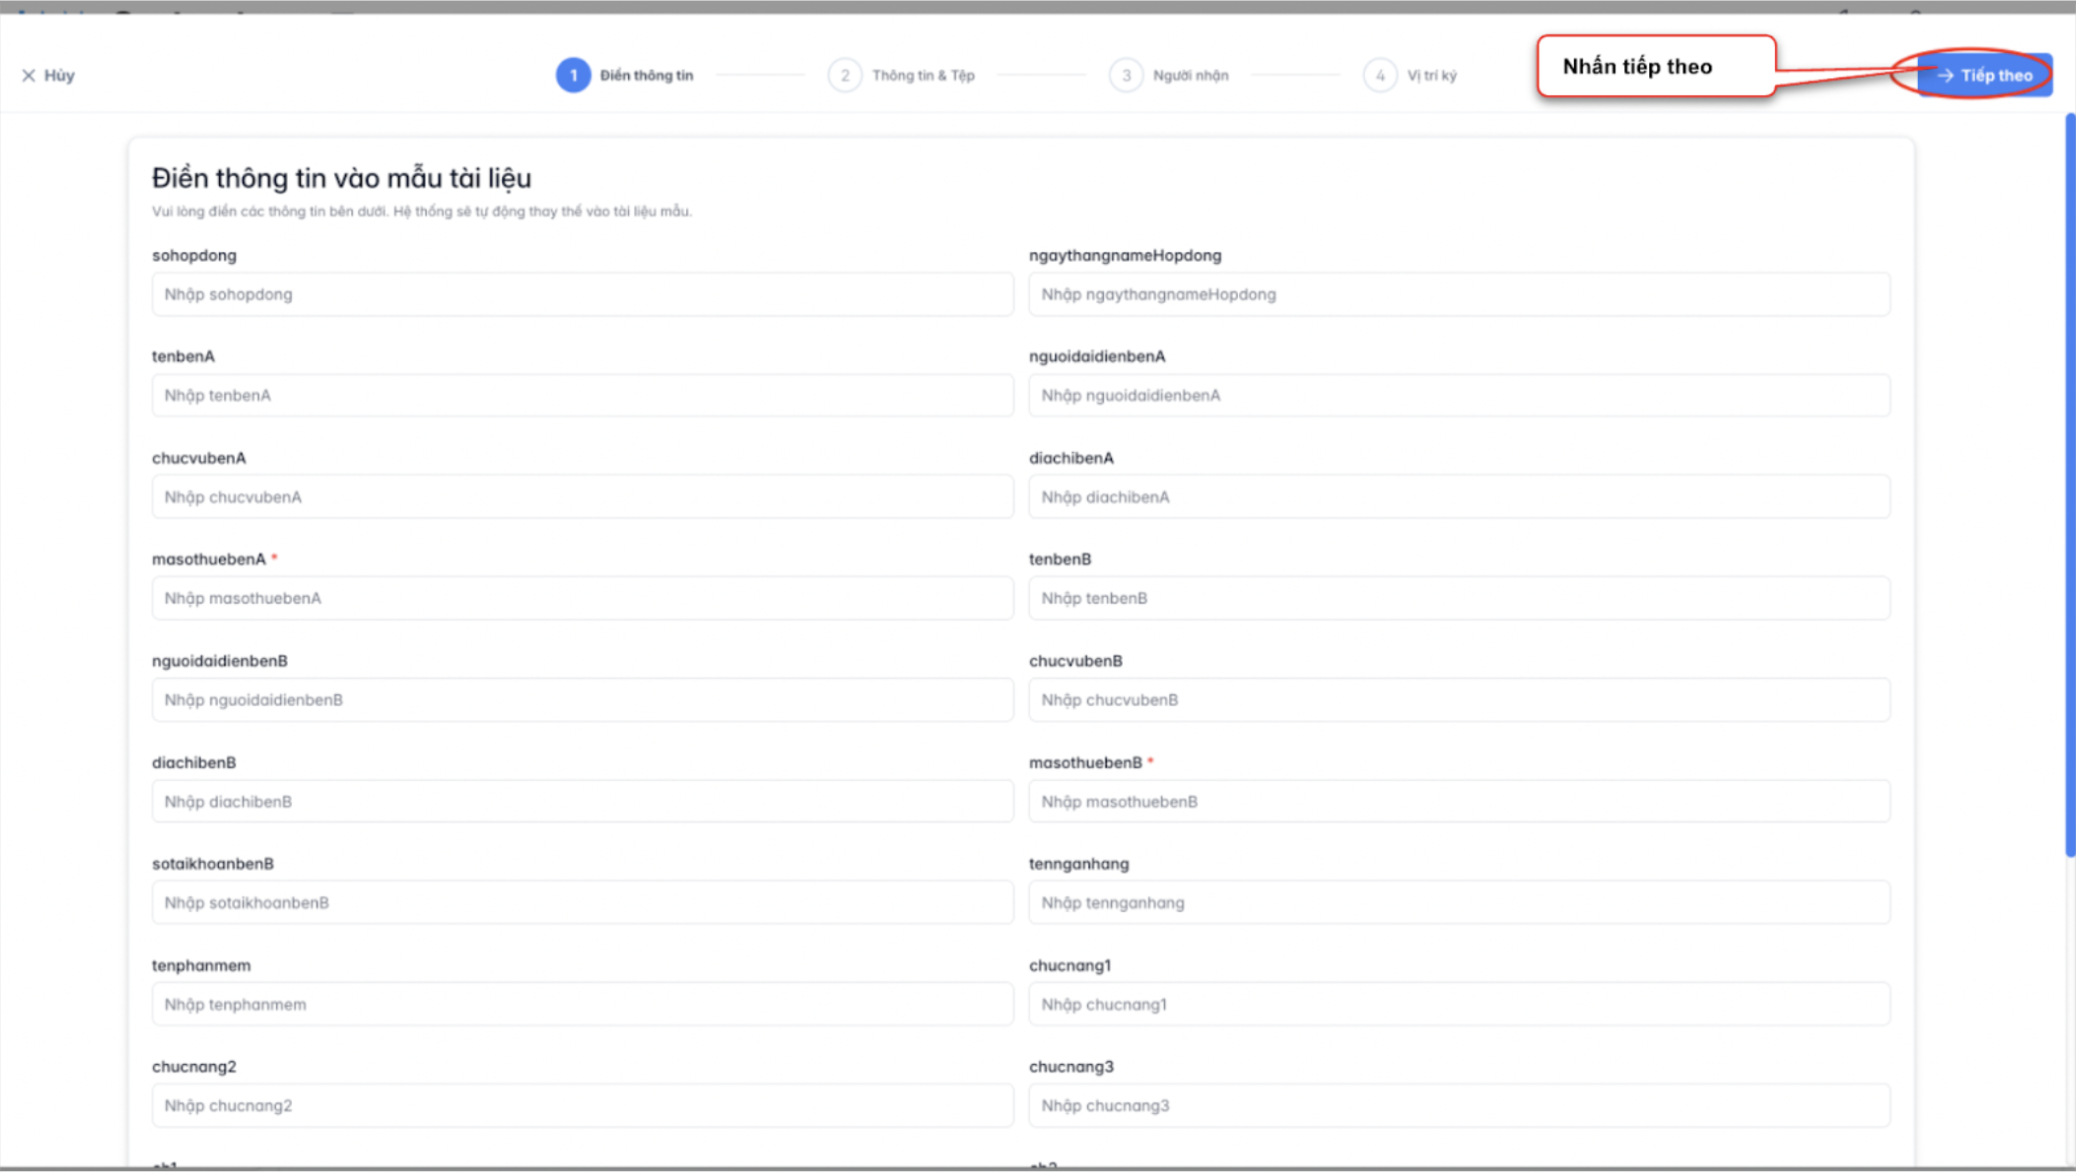
Task: Focus the tenphanmem text field
Action: (582, 1004)
